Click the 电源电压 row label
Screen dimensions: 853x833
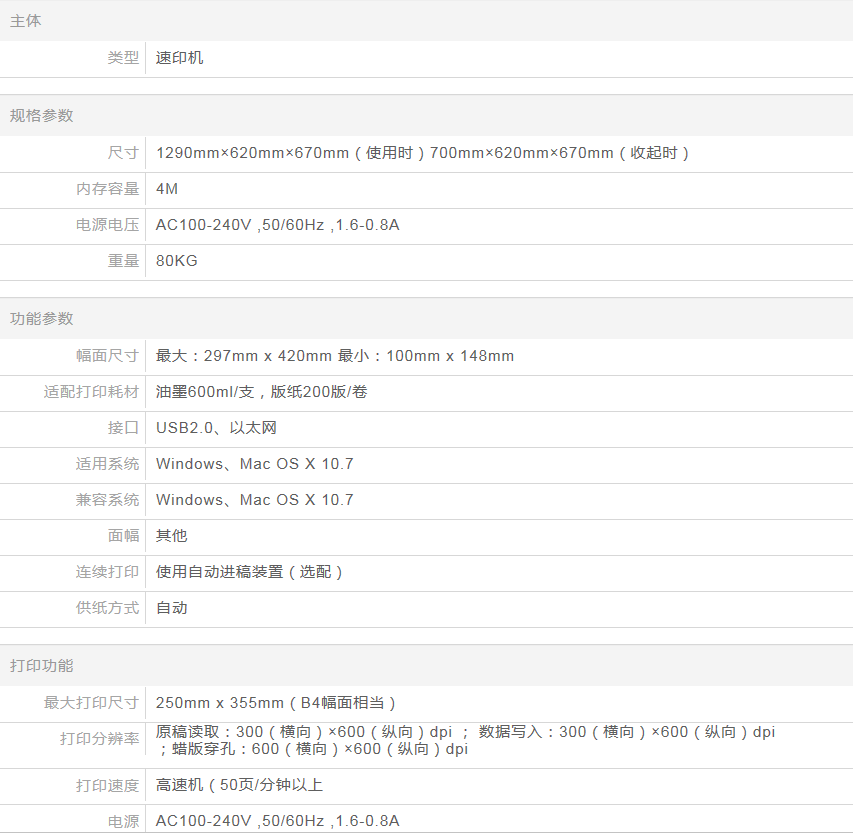coord(108,225)
